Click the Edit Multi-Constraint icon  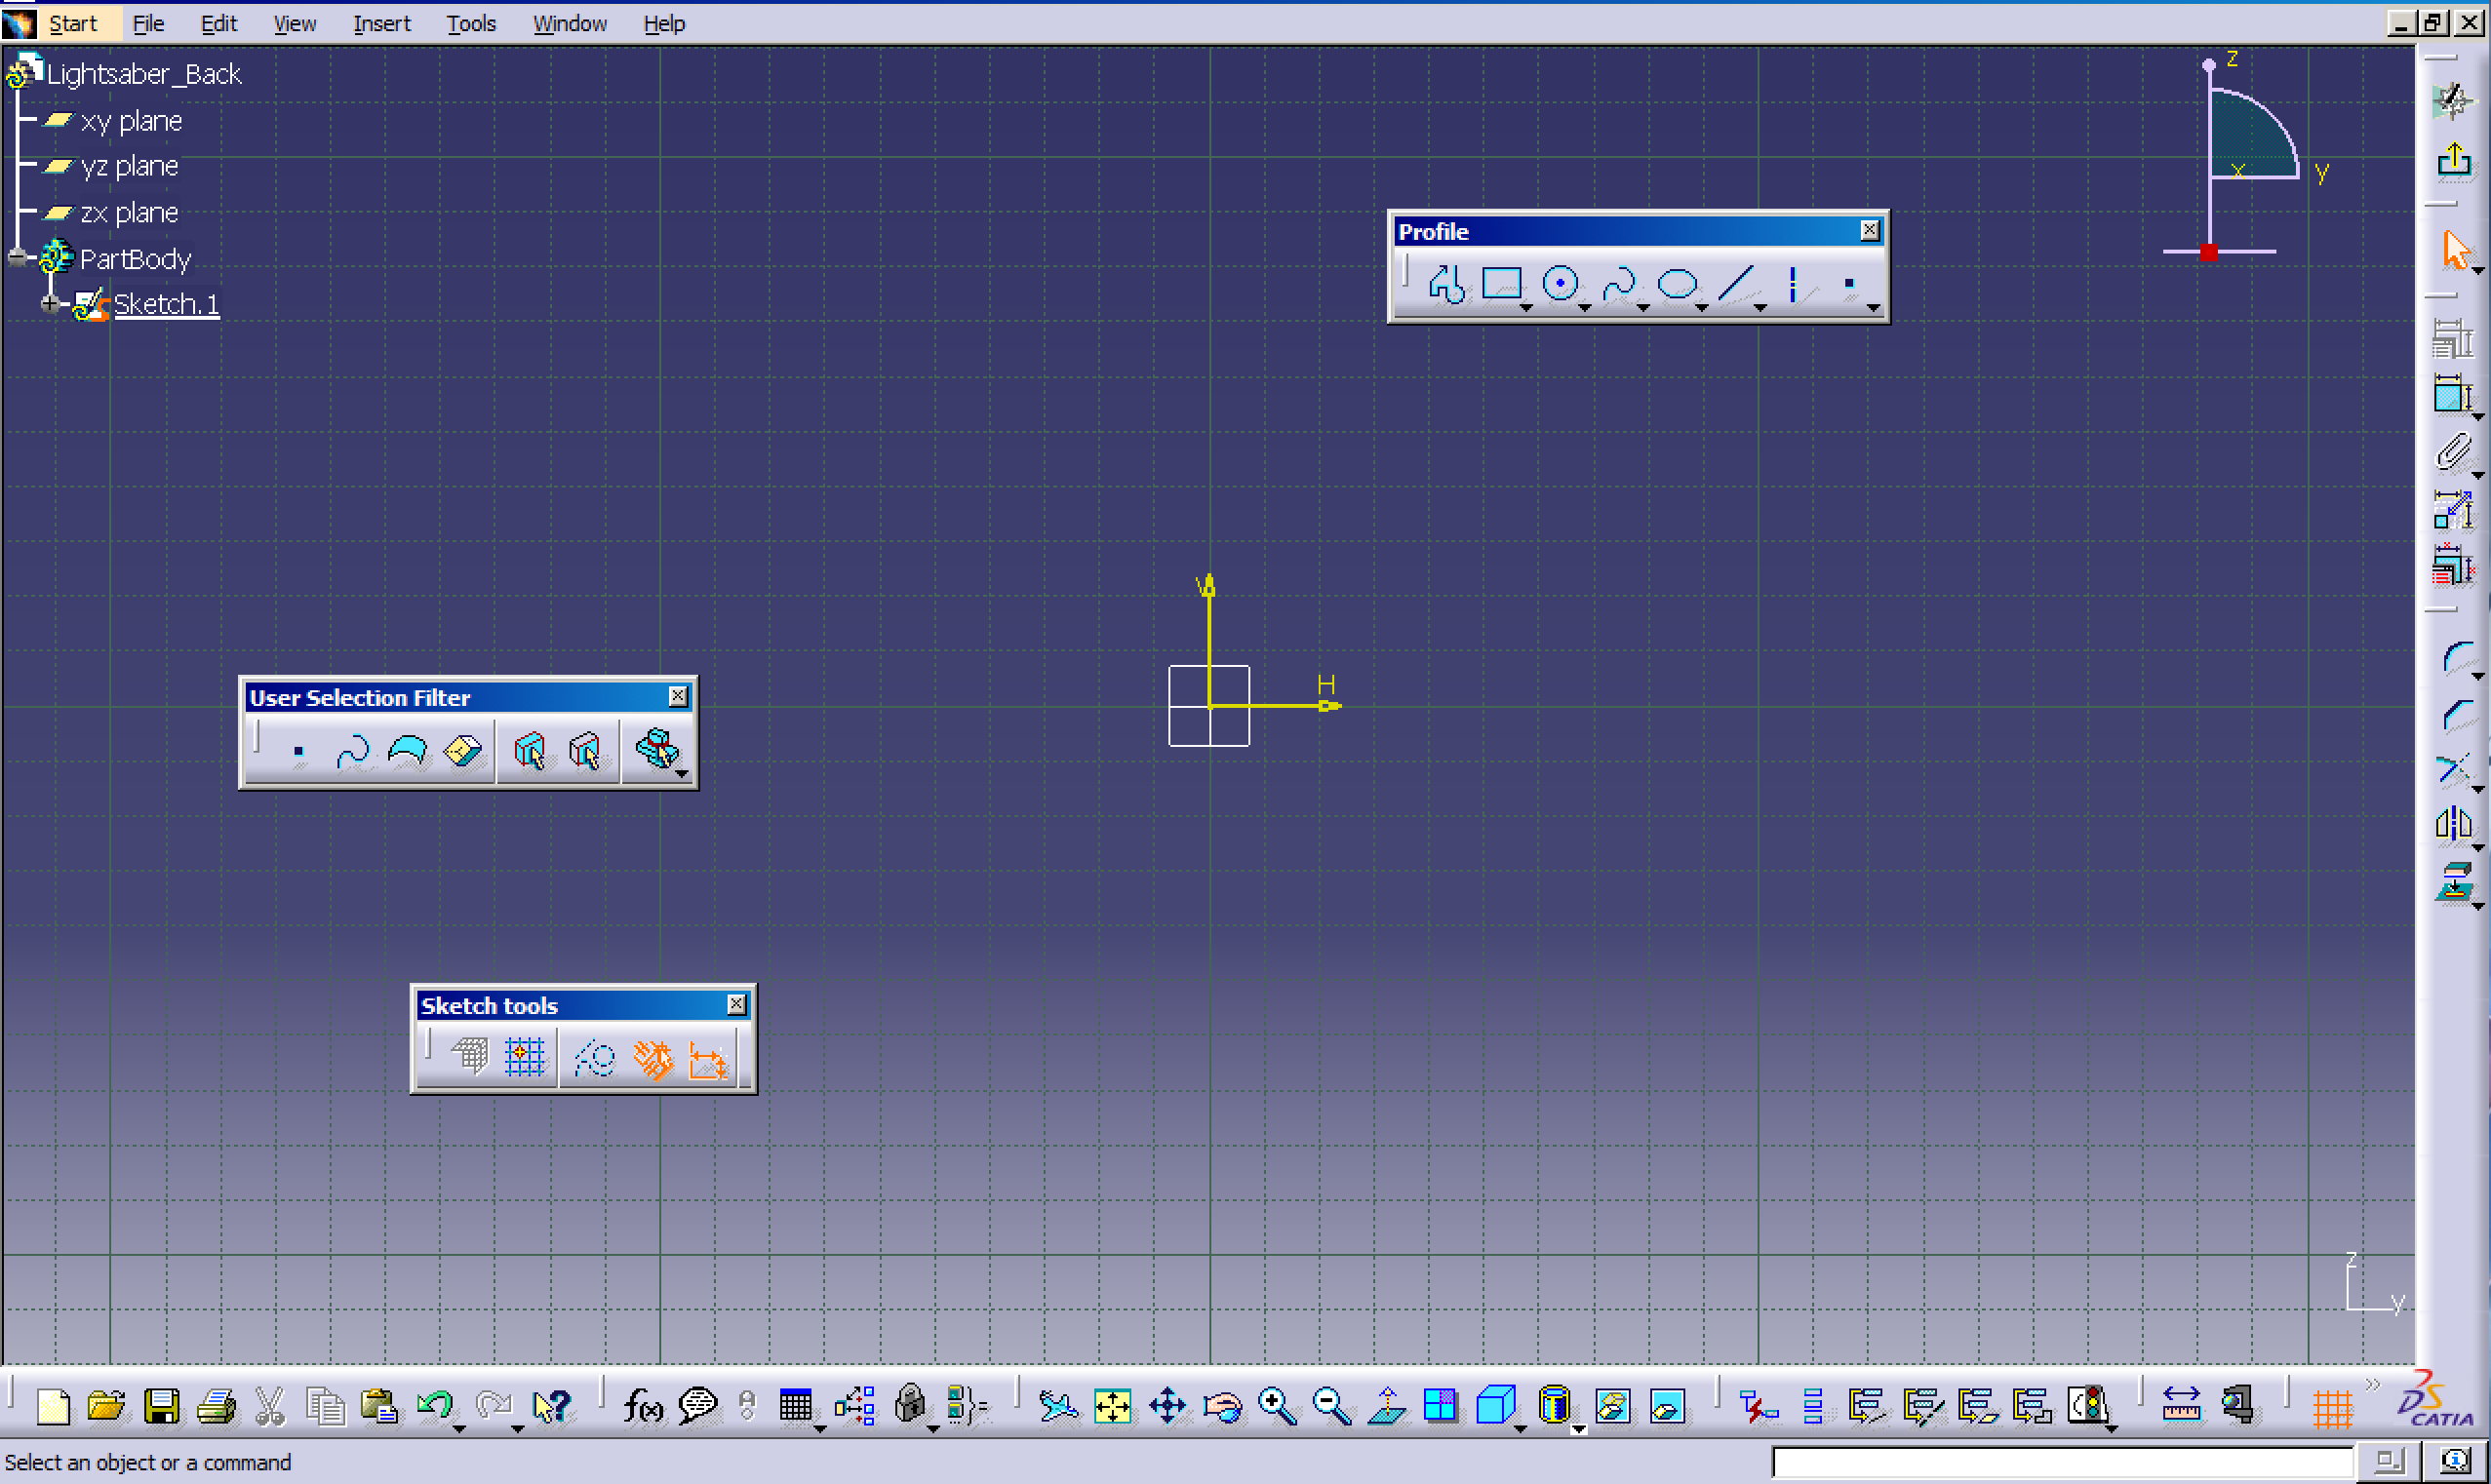pos(2454,565)
